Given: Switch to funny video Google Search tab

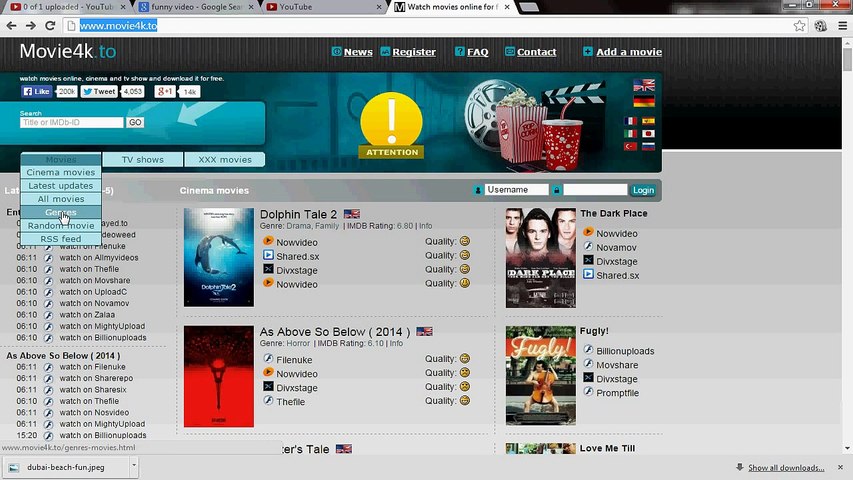Looking at the screenshot, I should click(197, 7).
